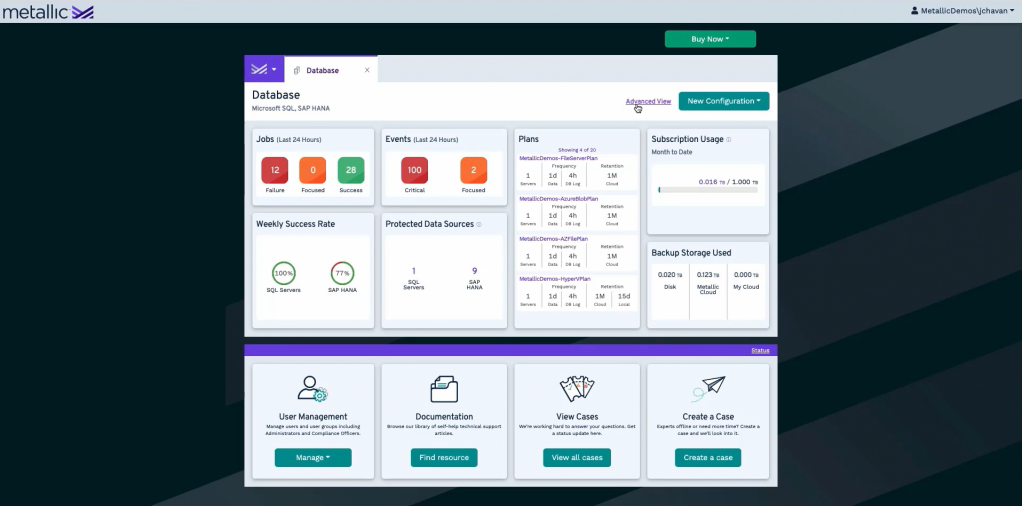Open the Manage dropdown button
Image resolution: width=1022 pixels, height=506 pixels.
coord(313,458)
